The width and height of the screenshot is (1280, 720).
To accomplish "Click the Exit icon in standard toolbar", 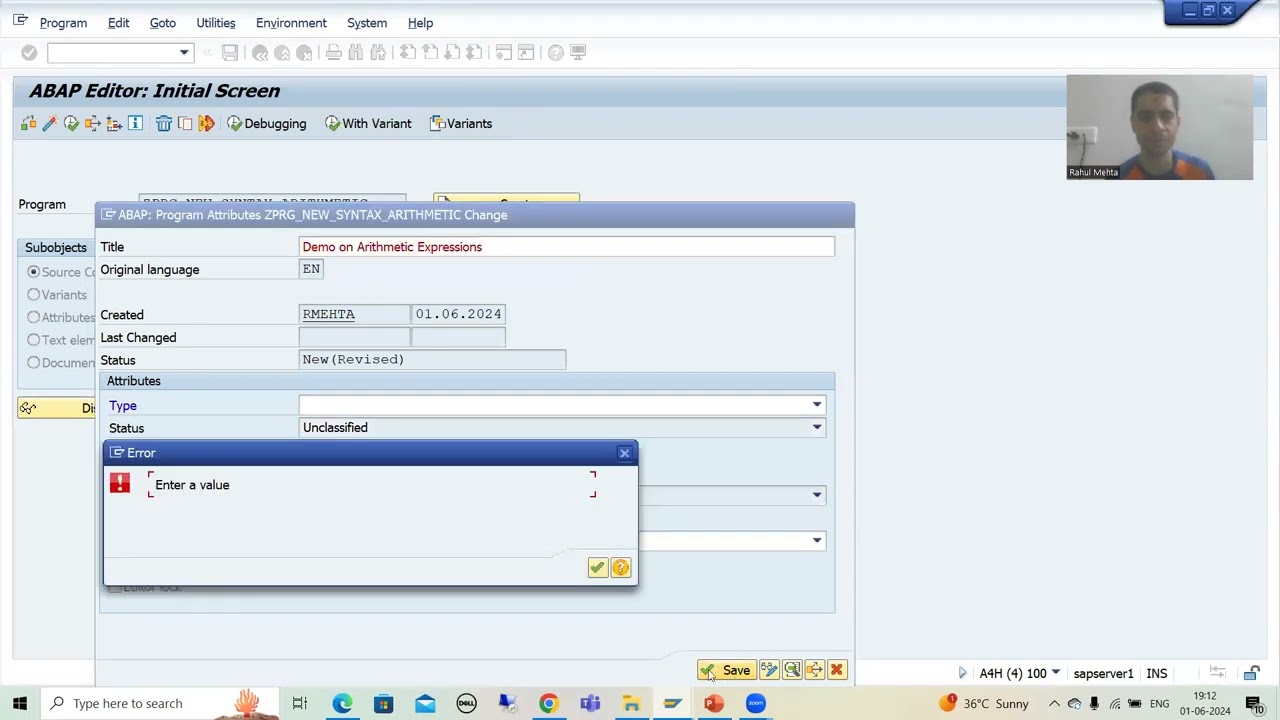I will [282, 53].
